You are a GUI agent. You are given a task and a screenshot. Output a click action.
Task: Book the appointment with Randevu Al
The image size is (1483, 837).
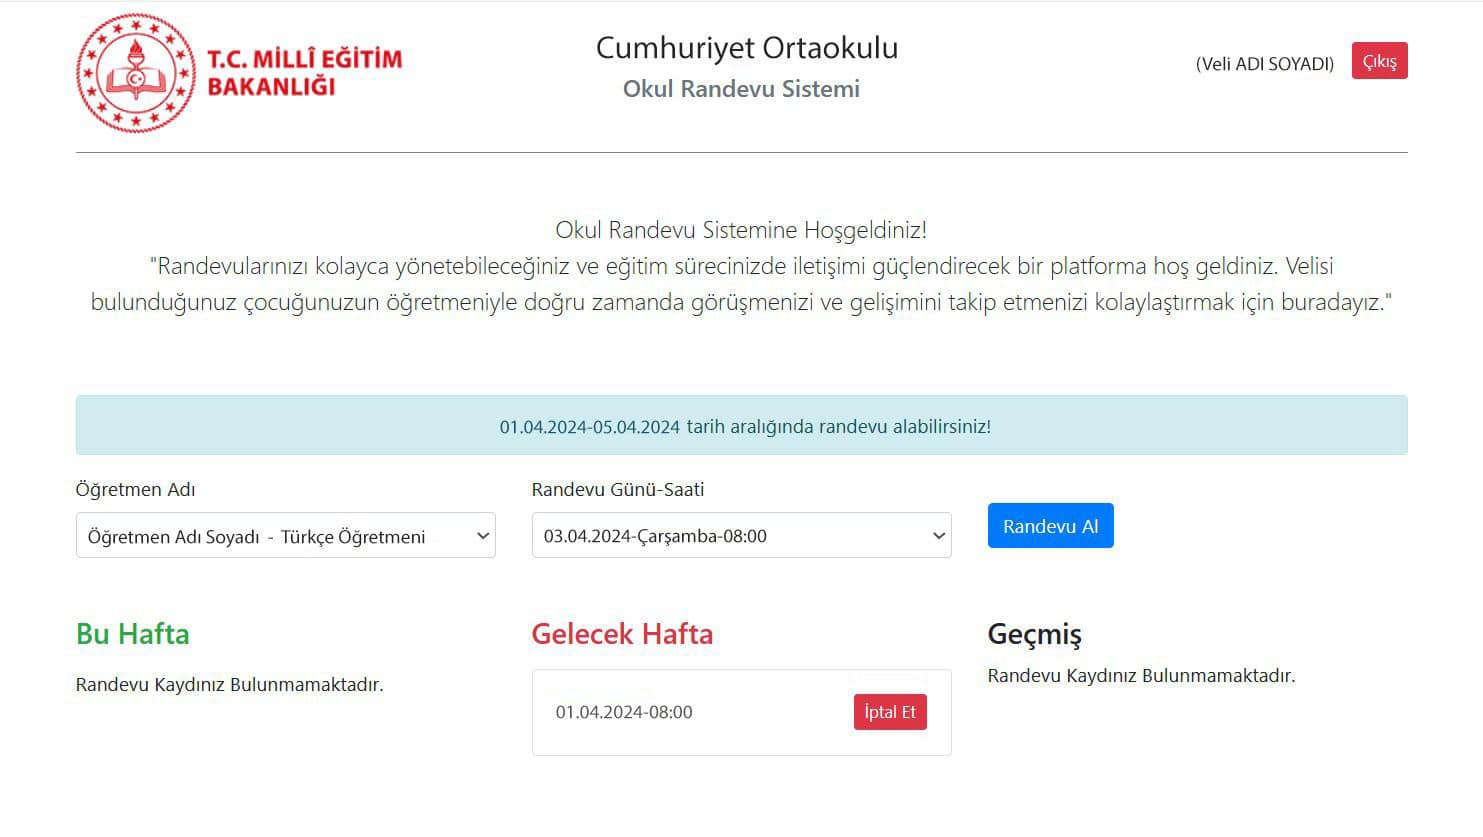[1050, 526]
